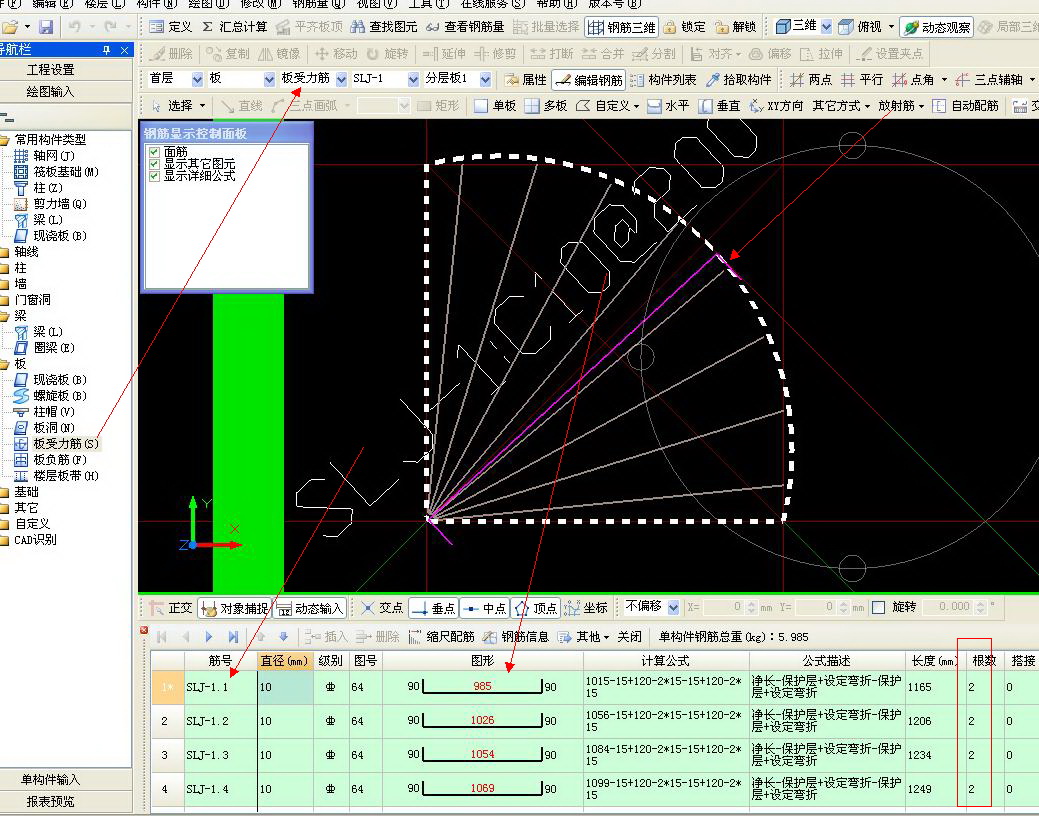
Task: Toggle 显示其它图元 checkbox
Action: point(154,163)
